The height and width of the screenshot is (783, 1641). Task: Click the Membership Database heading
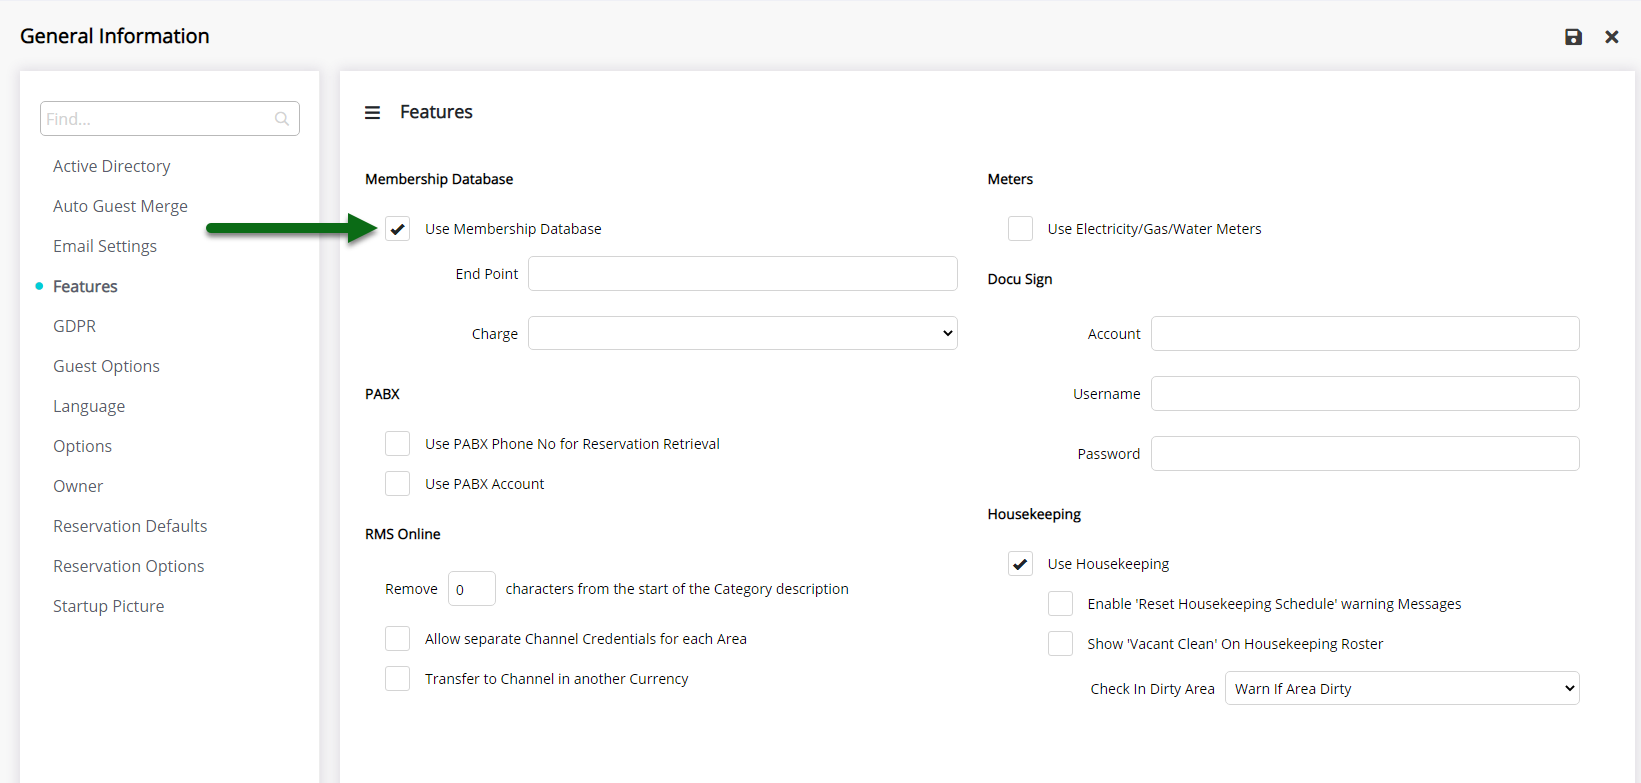[x=439, y=179]
